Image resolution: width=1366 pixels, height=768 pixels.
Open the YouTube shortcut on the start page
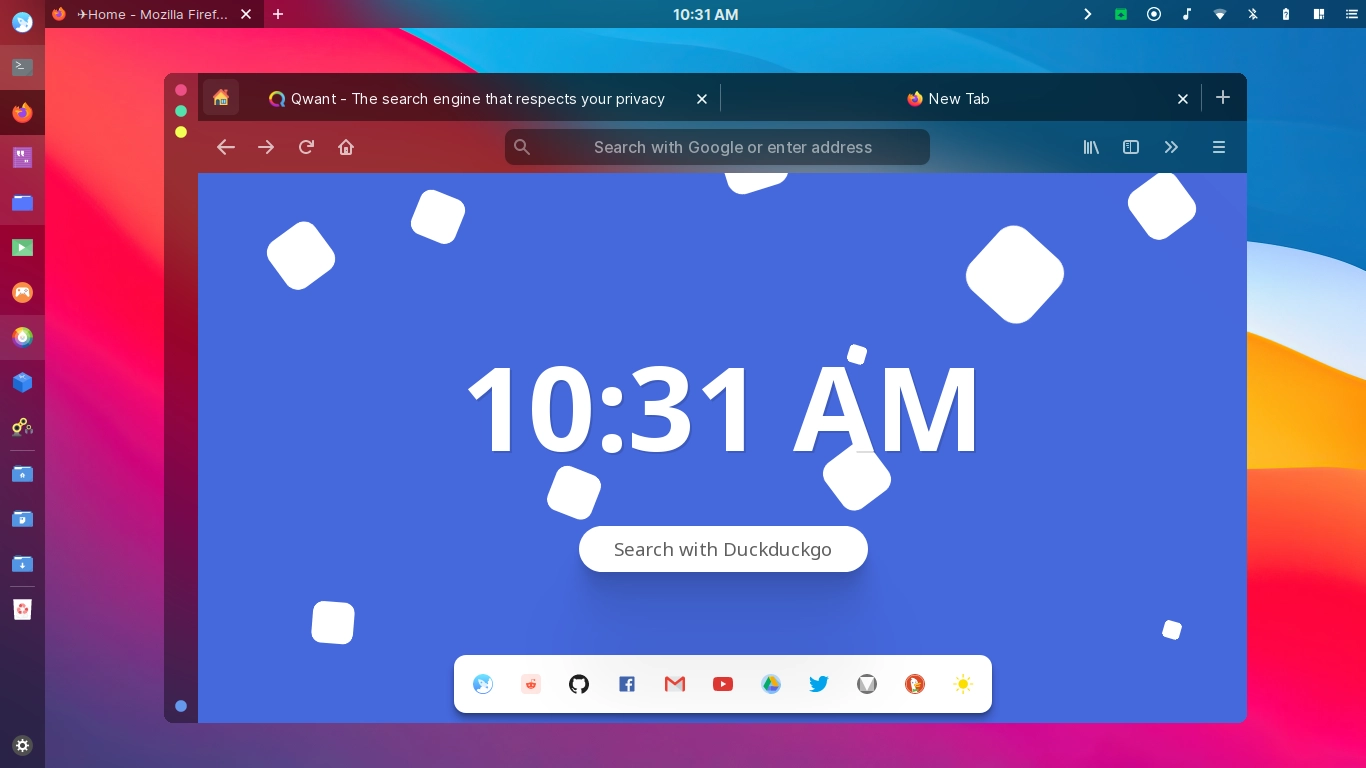tap(723, 684)
